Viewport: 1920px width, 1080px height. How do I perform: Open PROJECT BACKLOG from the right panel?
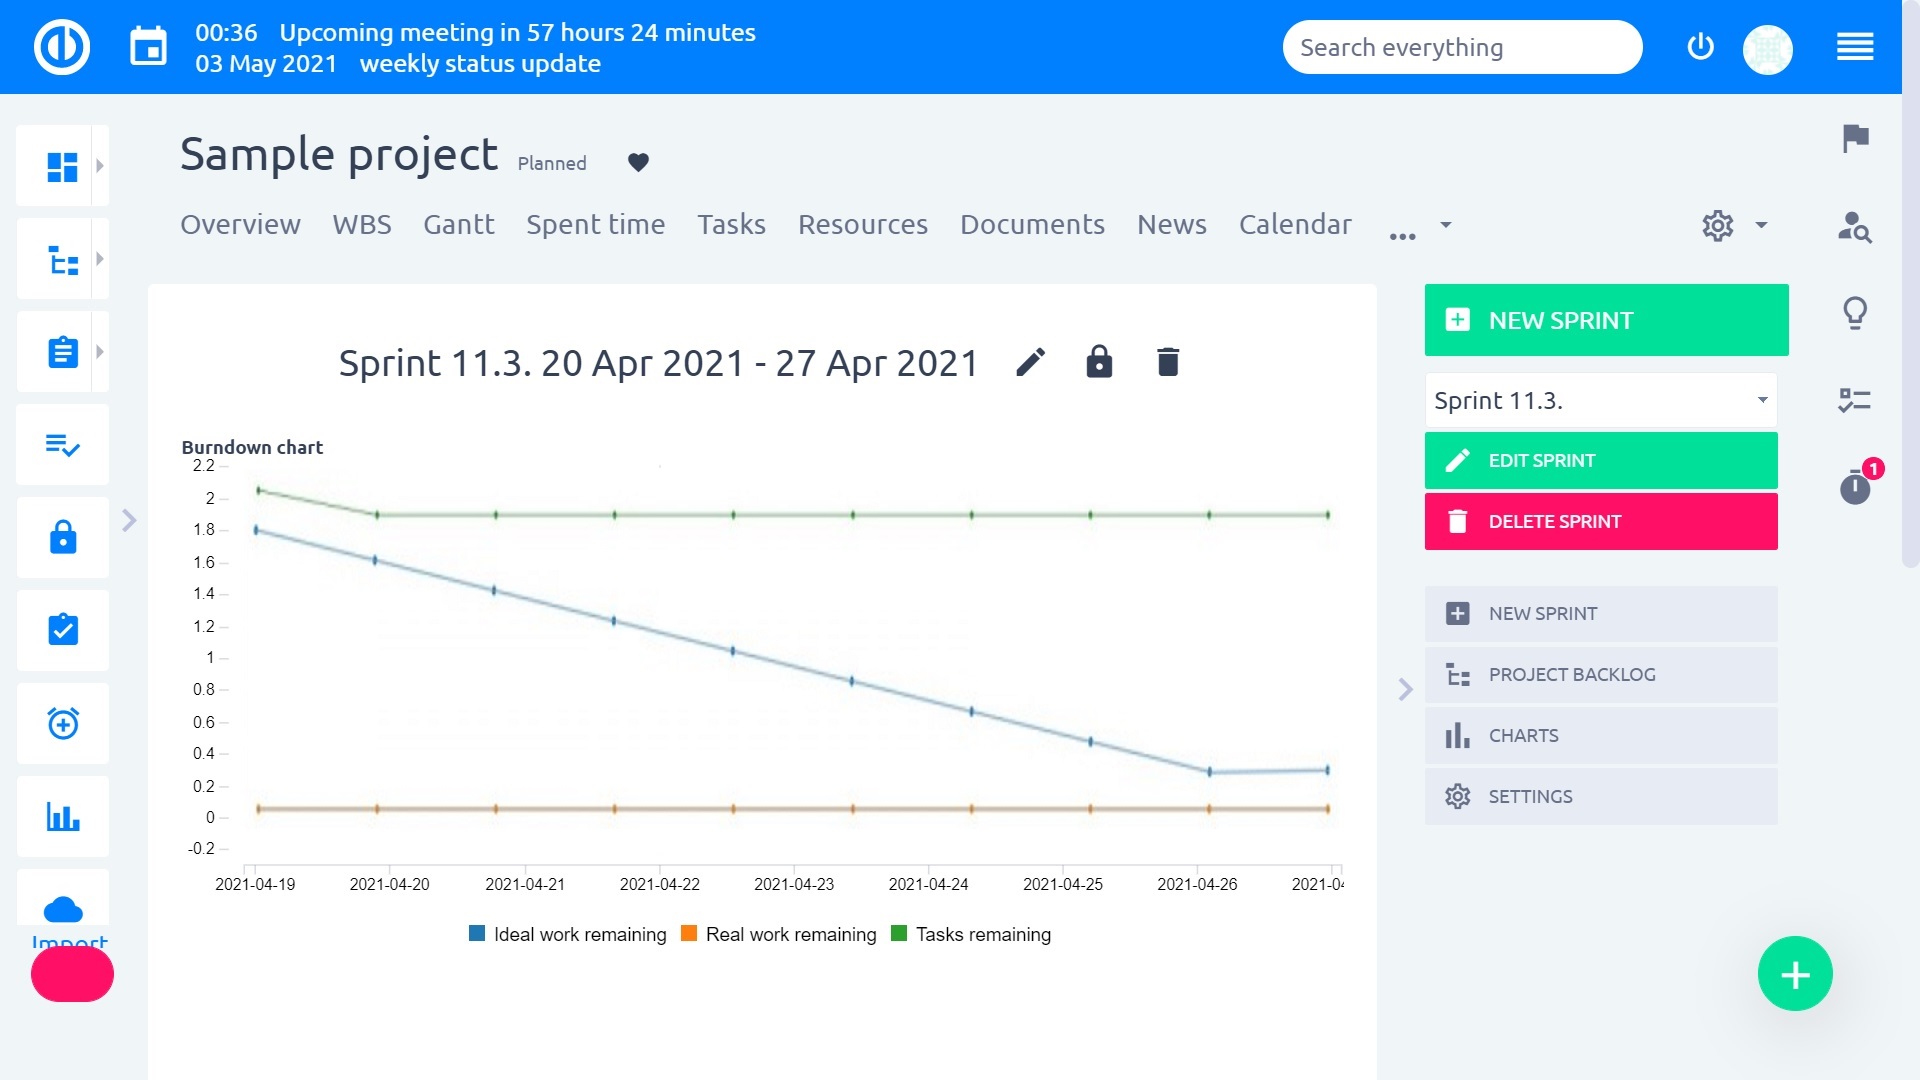tap(1571, 674)
